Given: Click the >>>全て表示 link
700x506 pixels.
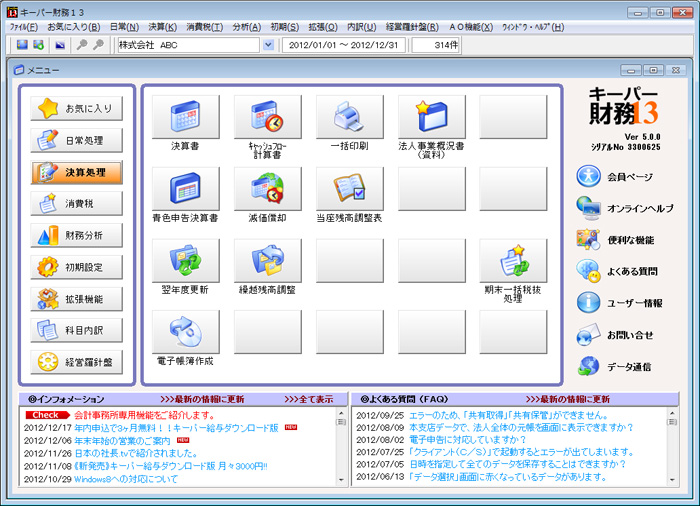Looking at the screenshot, I should pos(308,399).
